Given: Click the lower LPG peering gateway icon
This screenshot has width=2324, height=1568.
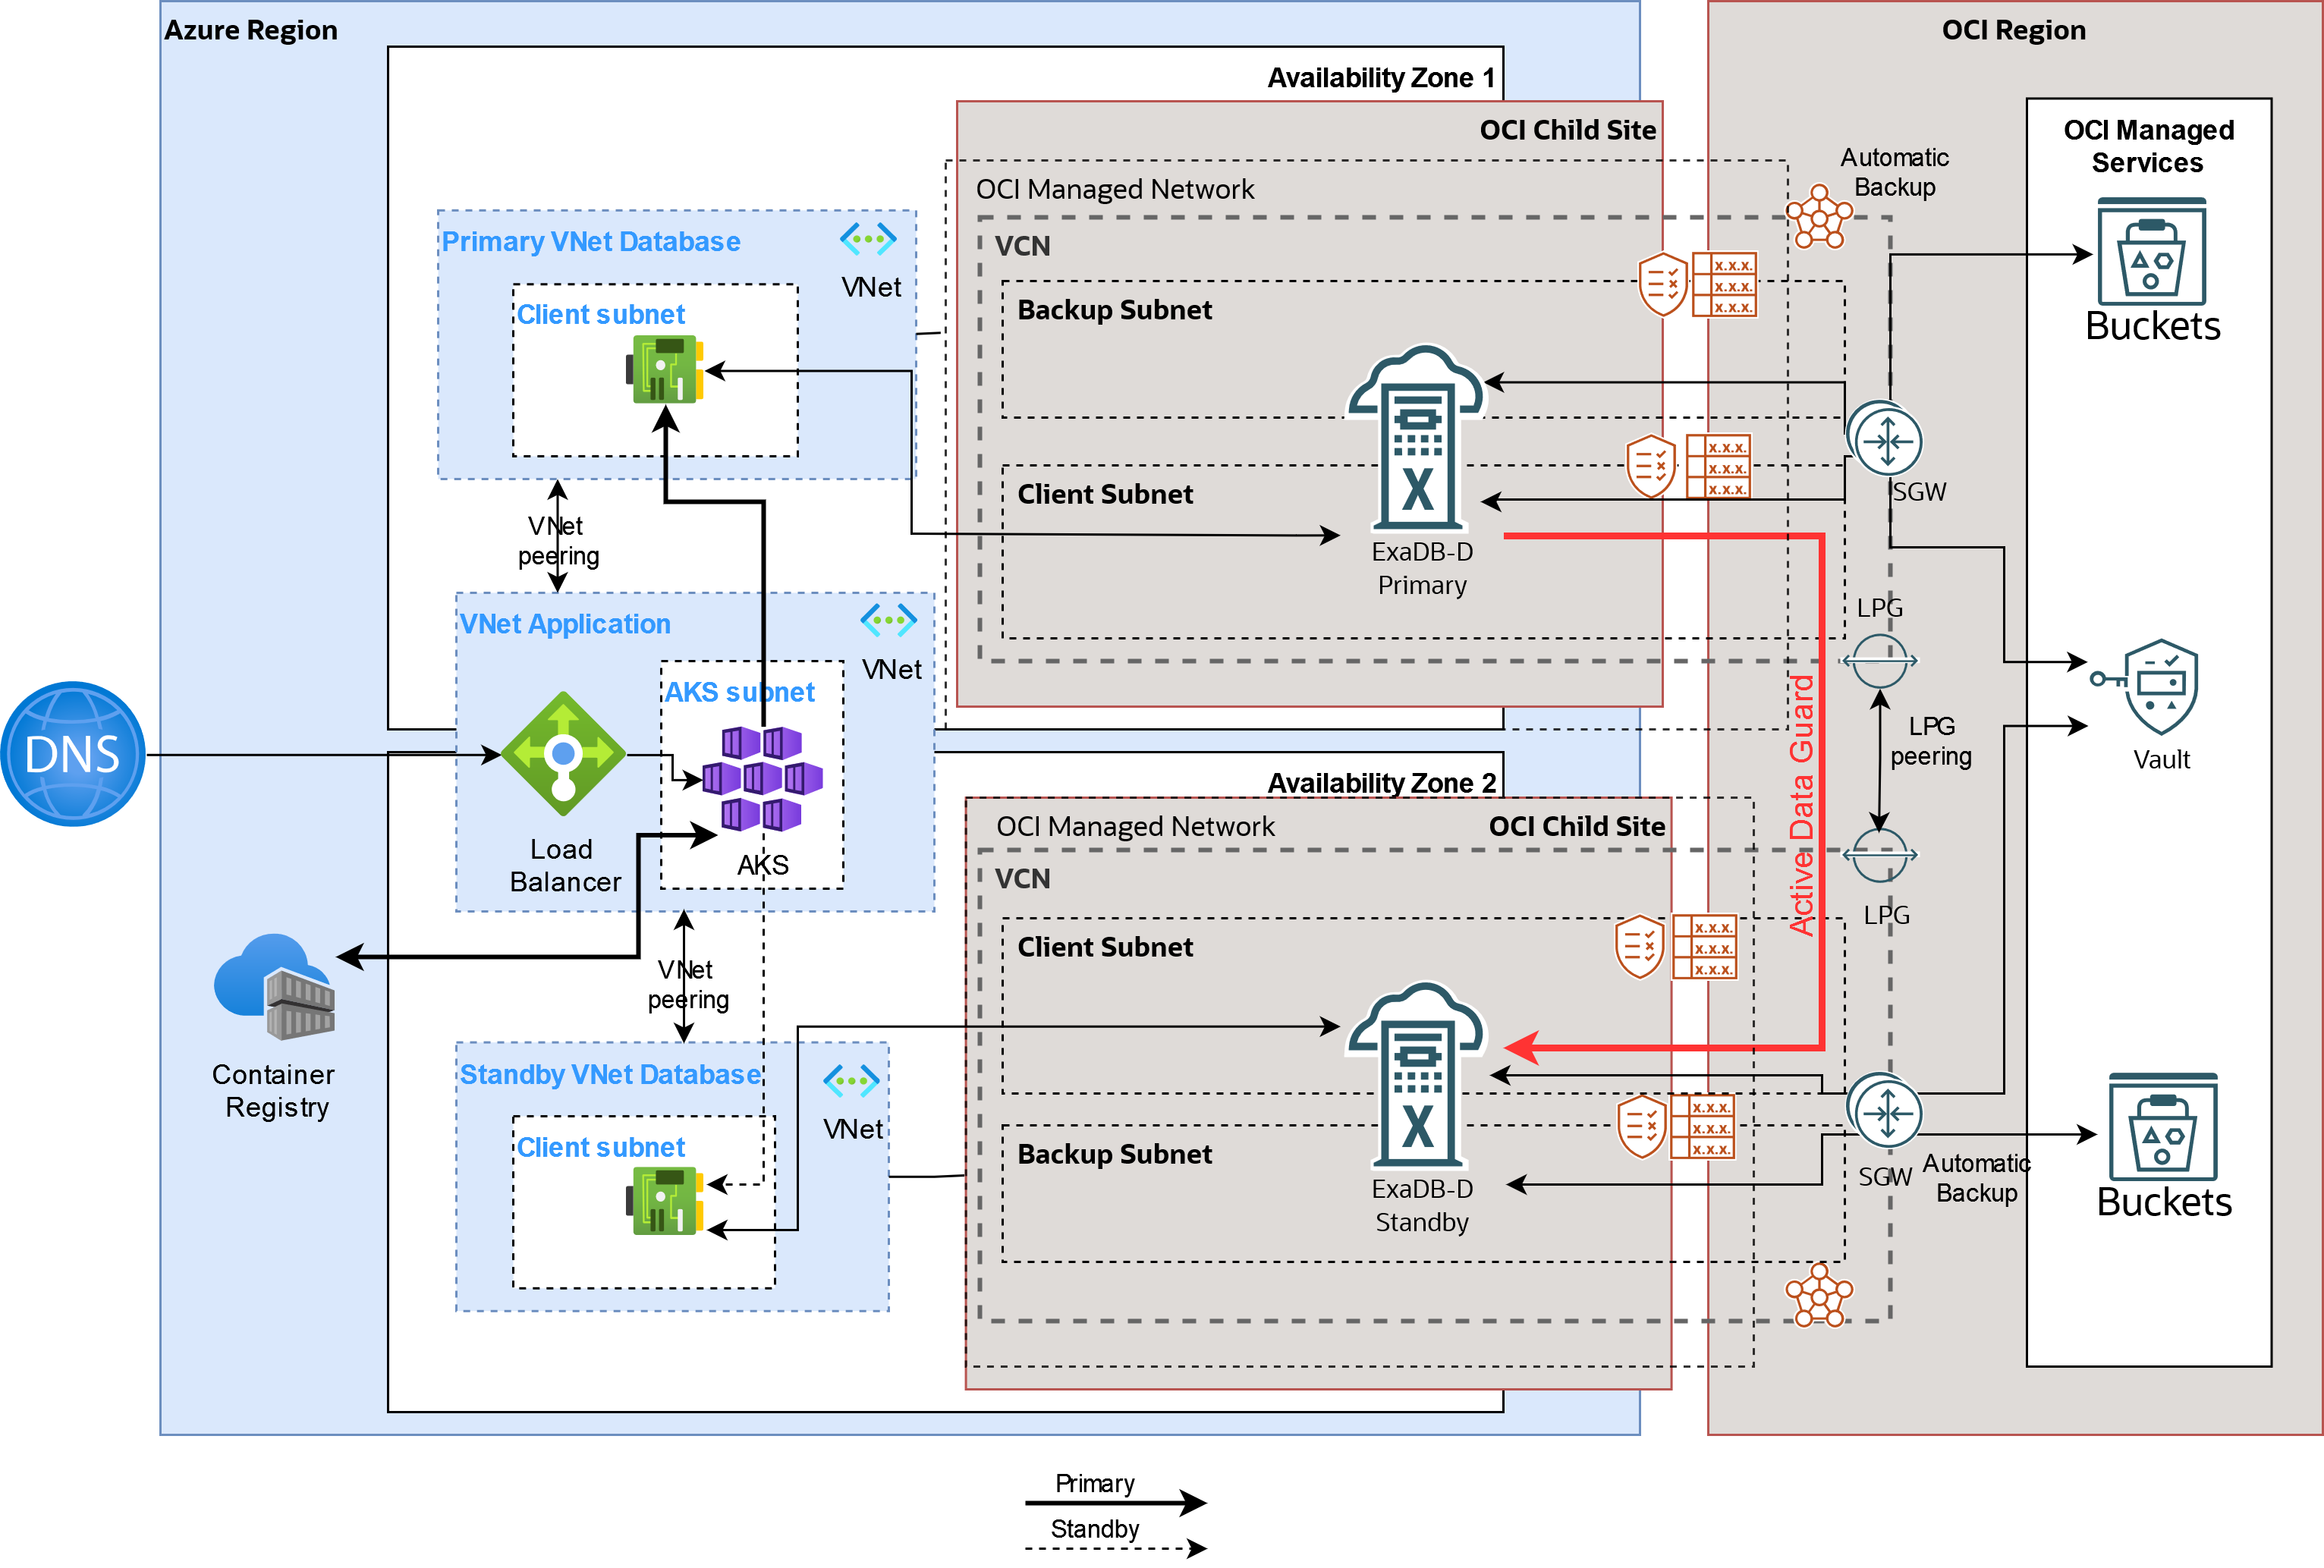Looking at the screenshot, I should pos(1879,855).
